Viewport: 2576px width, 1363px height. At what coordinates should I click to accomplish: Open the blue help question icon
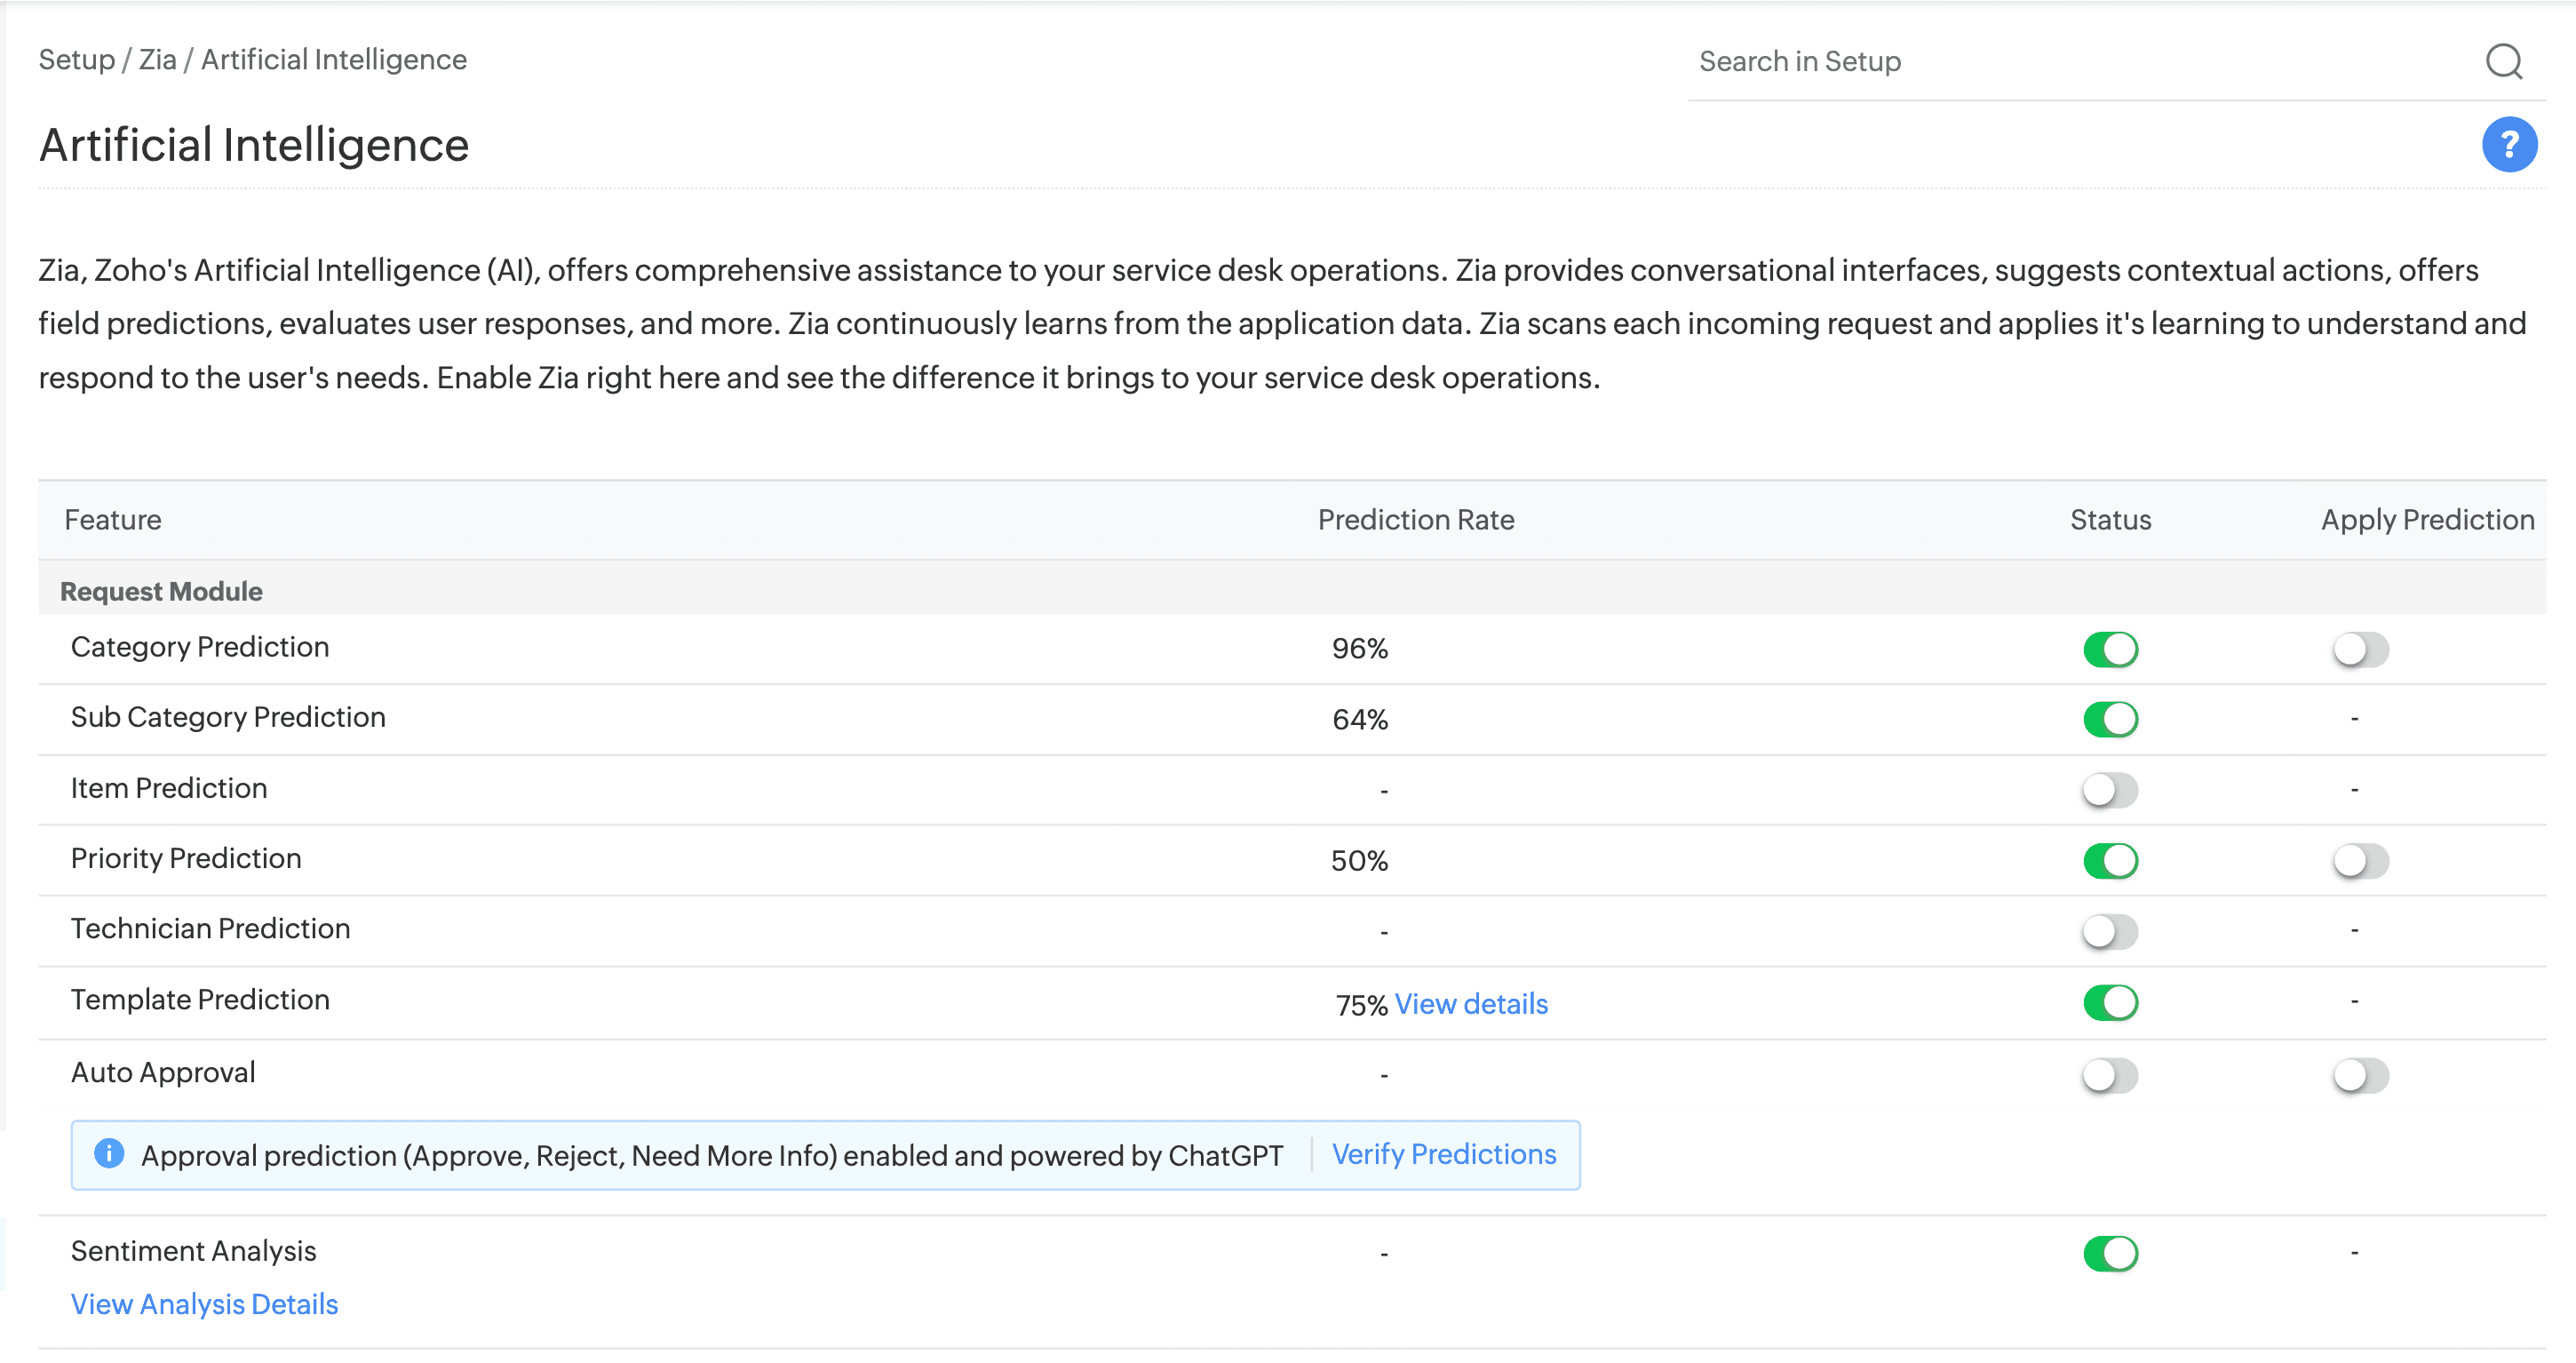(x=2508, y=145)
